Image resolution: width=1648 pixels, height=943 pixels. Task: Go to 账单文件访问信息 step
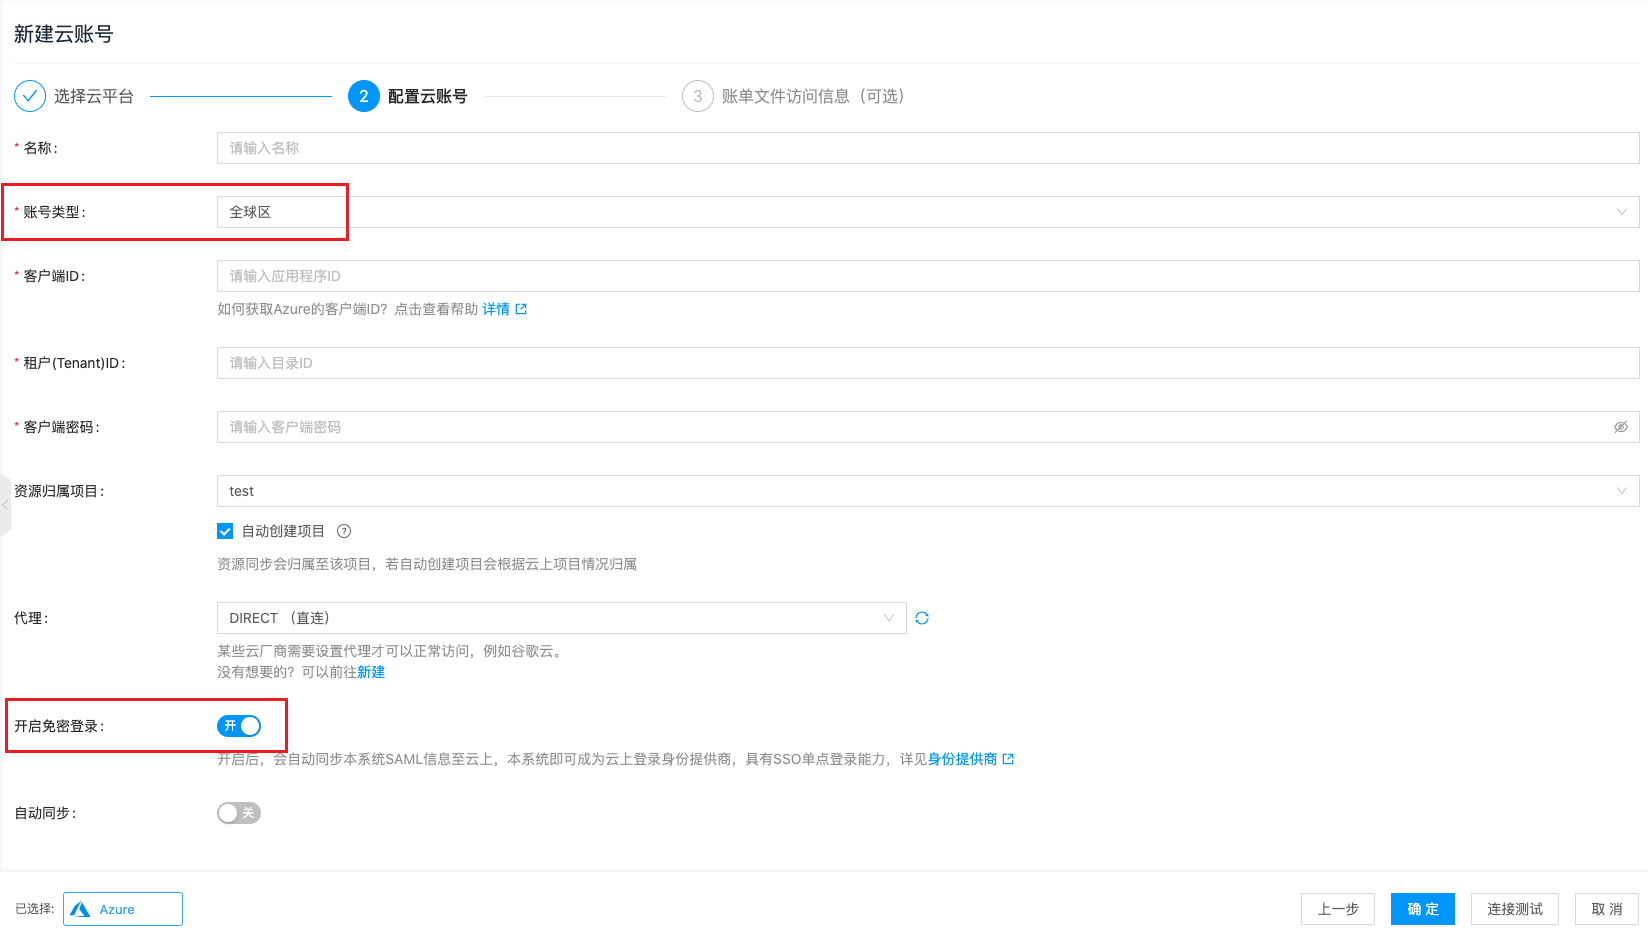pos(812,96)
